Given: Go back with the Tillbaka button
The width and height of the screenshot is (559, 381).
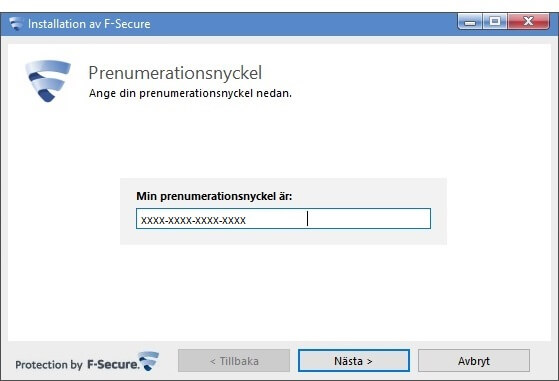Looking at the screenshot, I should (x=234, y=361).
